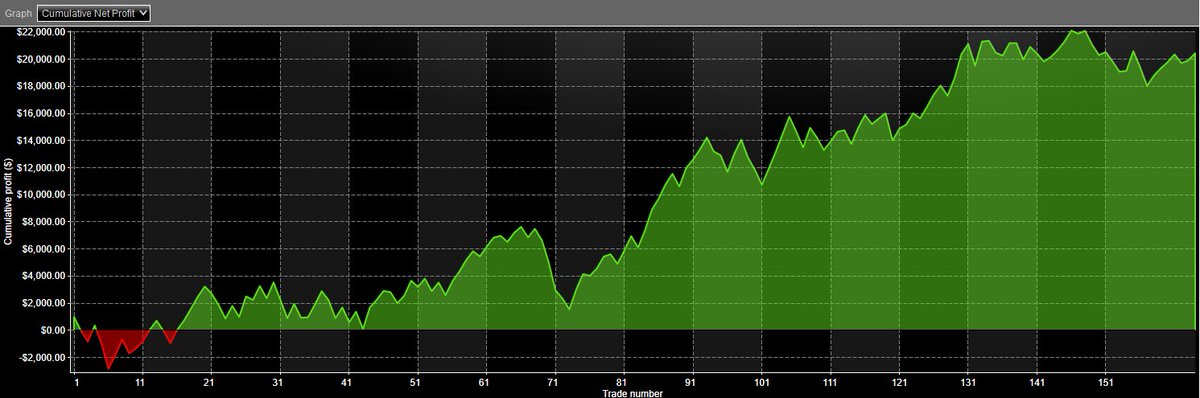Click the $8,000.00 y-axis label
The width and height of the screenshot is (1200, 398).
tap(45, 222)
